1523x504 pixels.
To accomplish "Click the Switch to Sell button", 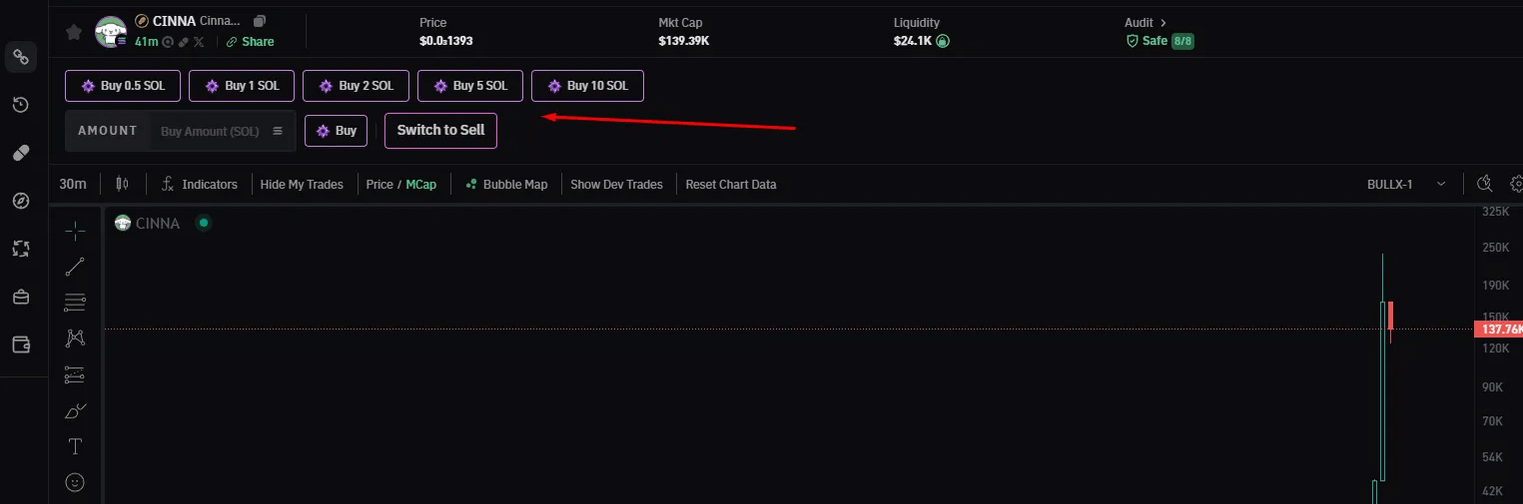I will 440,131.
